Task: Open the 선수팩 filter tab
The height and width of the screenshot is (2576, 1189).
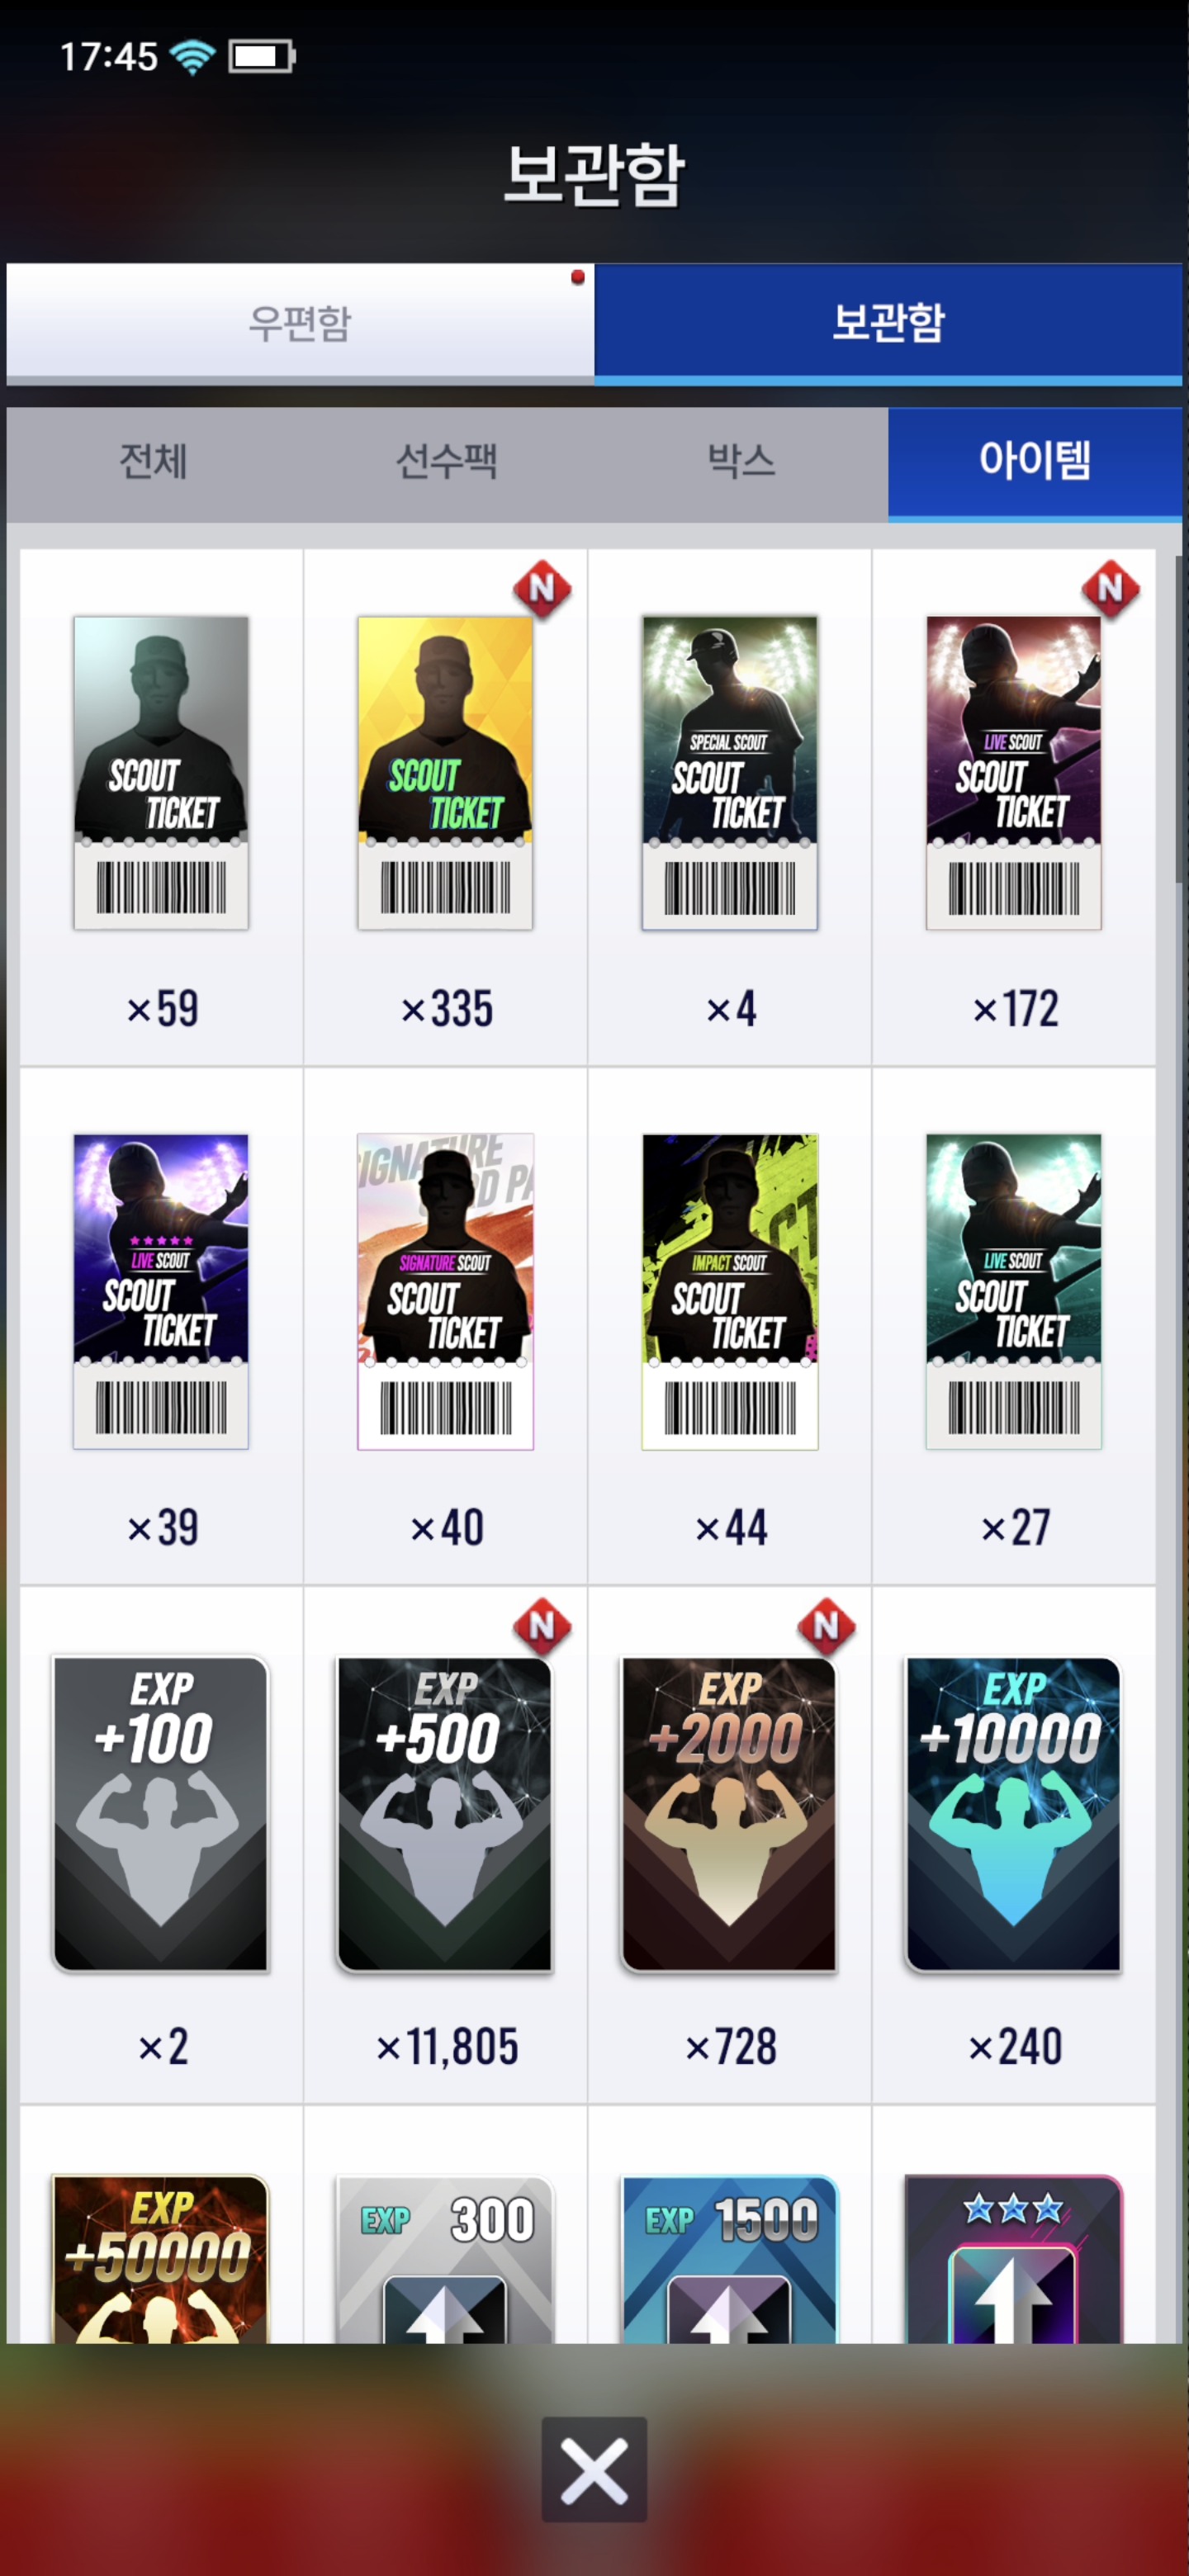Action: click(447, 462)
